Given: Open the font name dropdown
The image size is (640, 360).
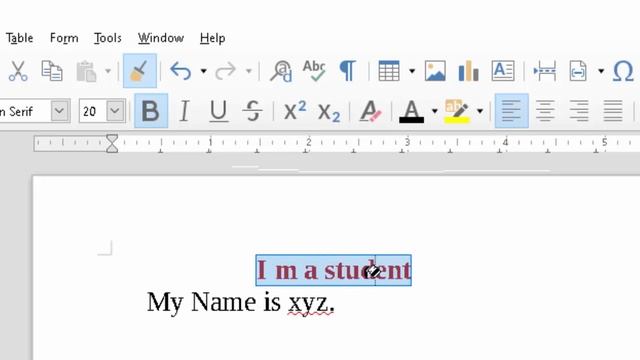Looking at the screenshot, I should coord(60,111).
